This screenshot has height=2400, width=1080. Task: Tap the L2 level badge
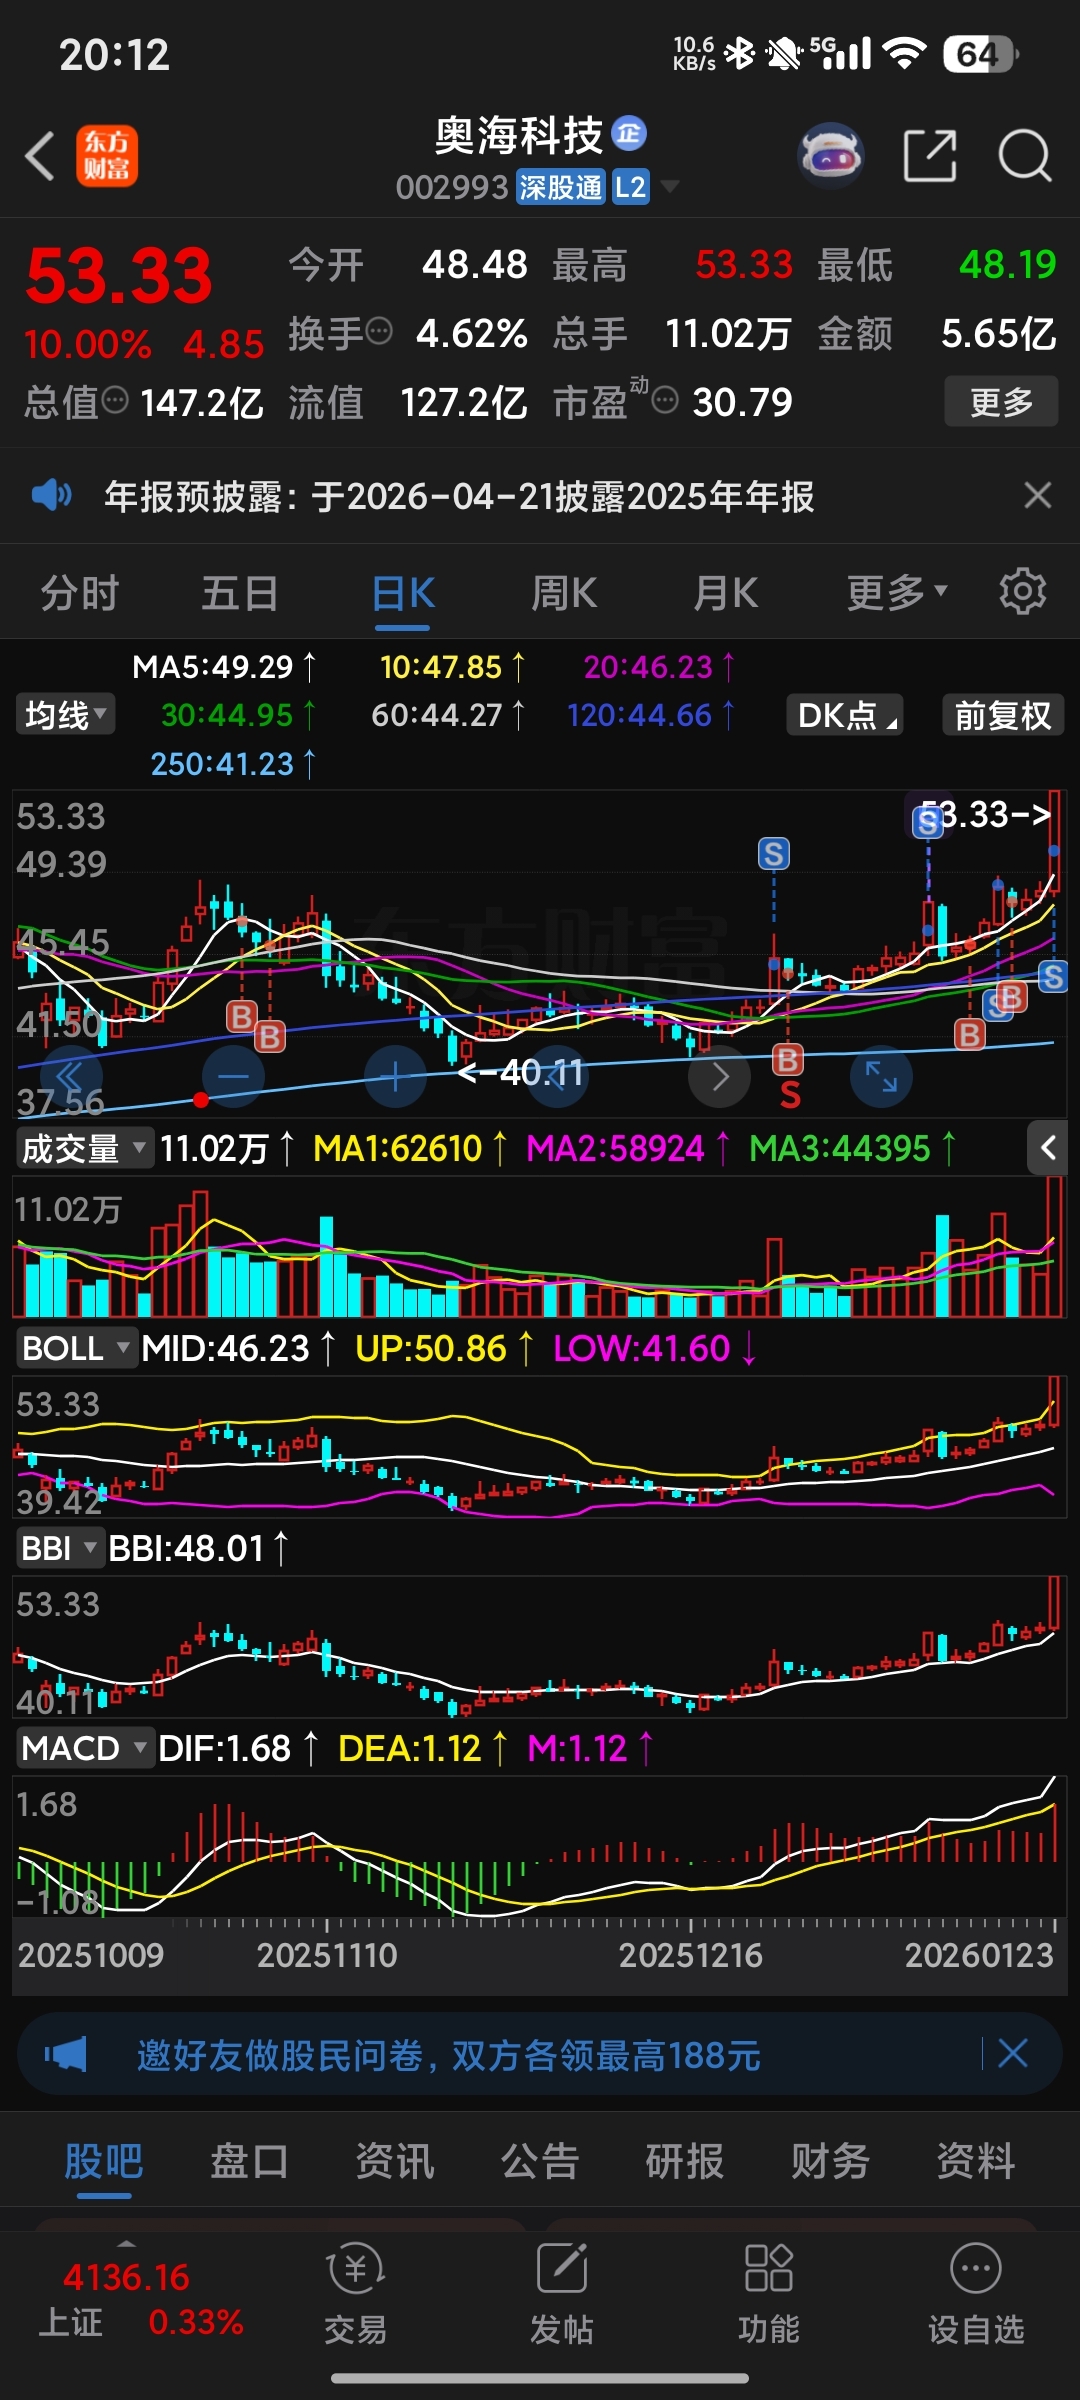coord(630,187)
